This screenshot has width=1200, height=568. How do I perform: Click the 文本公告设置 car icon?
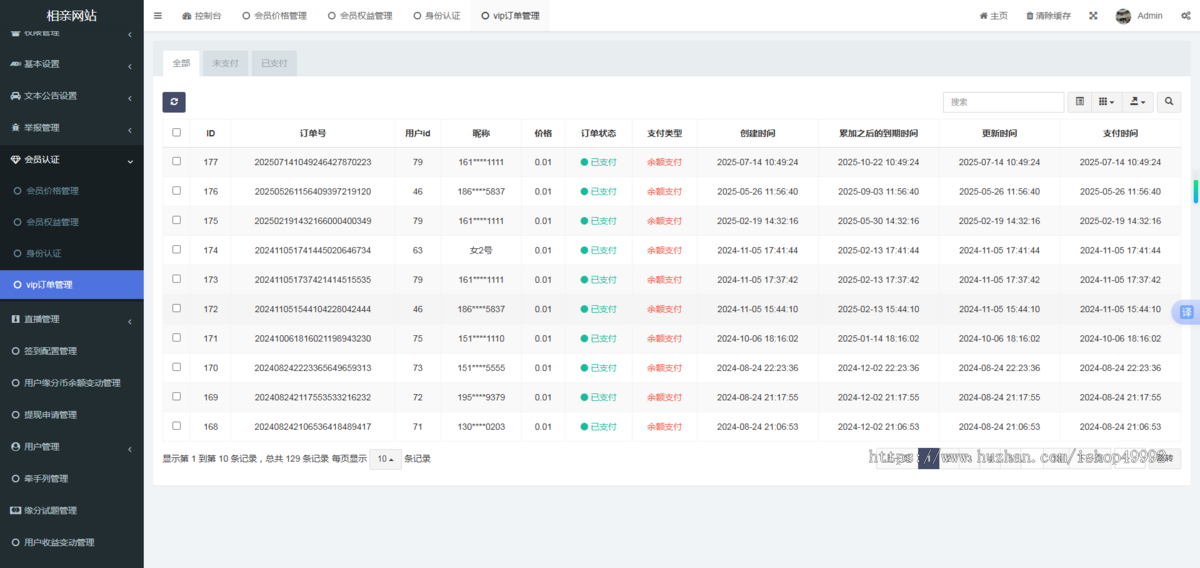pos(15,96)
